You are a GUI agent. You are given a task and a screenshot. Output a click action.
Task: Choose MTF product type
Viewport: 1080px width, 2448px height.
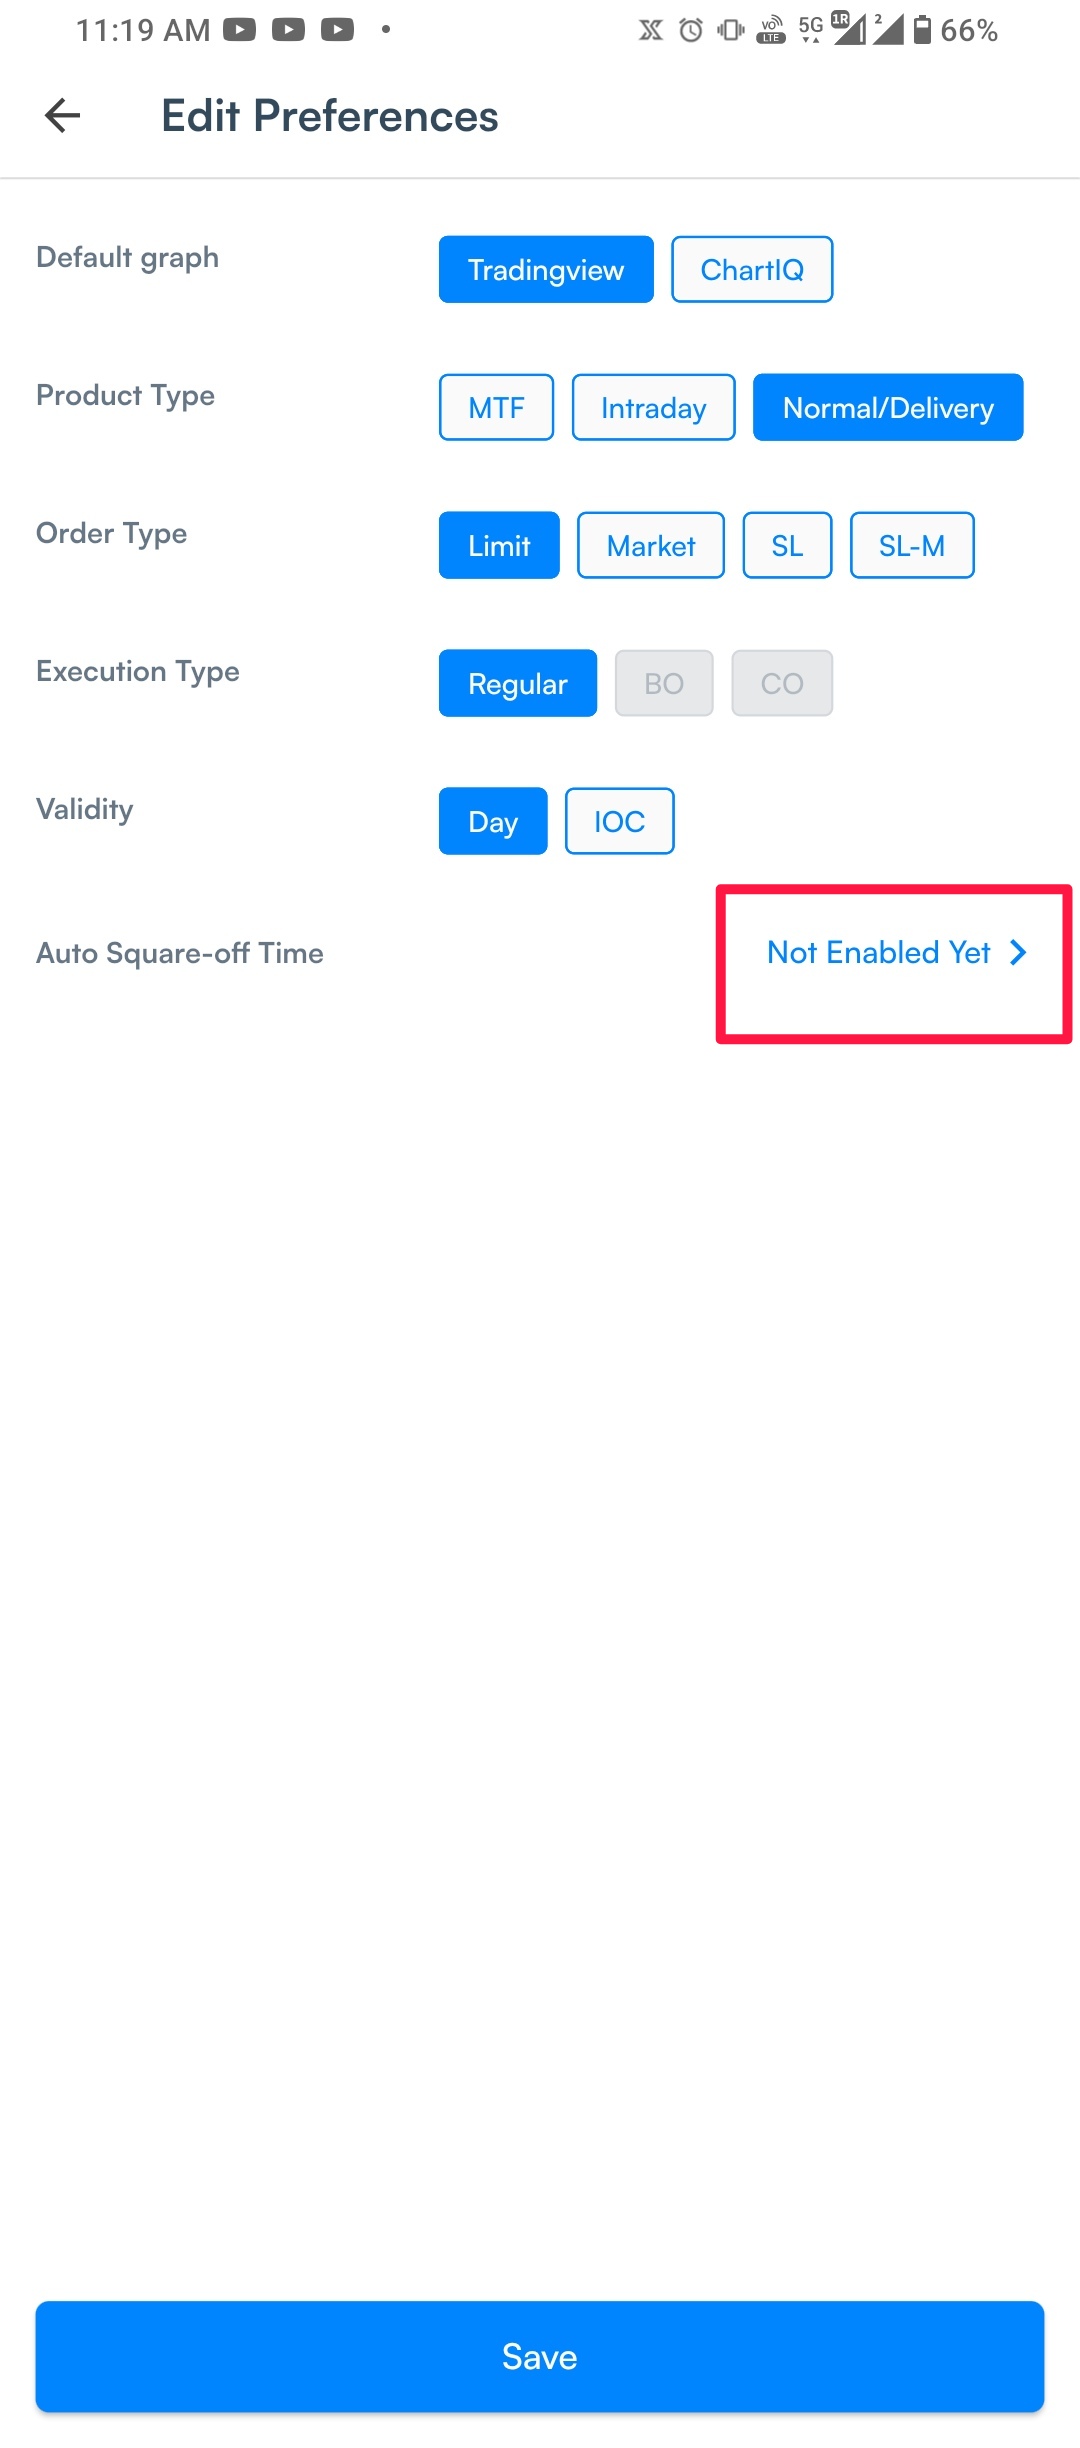coord(496,407)
